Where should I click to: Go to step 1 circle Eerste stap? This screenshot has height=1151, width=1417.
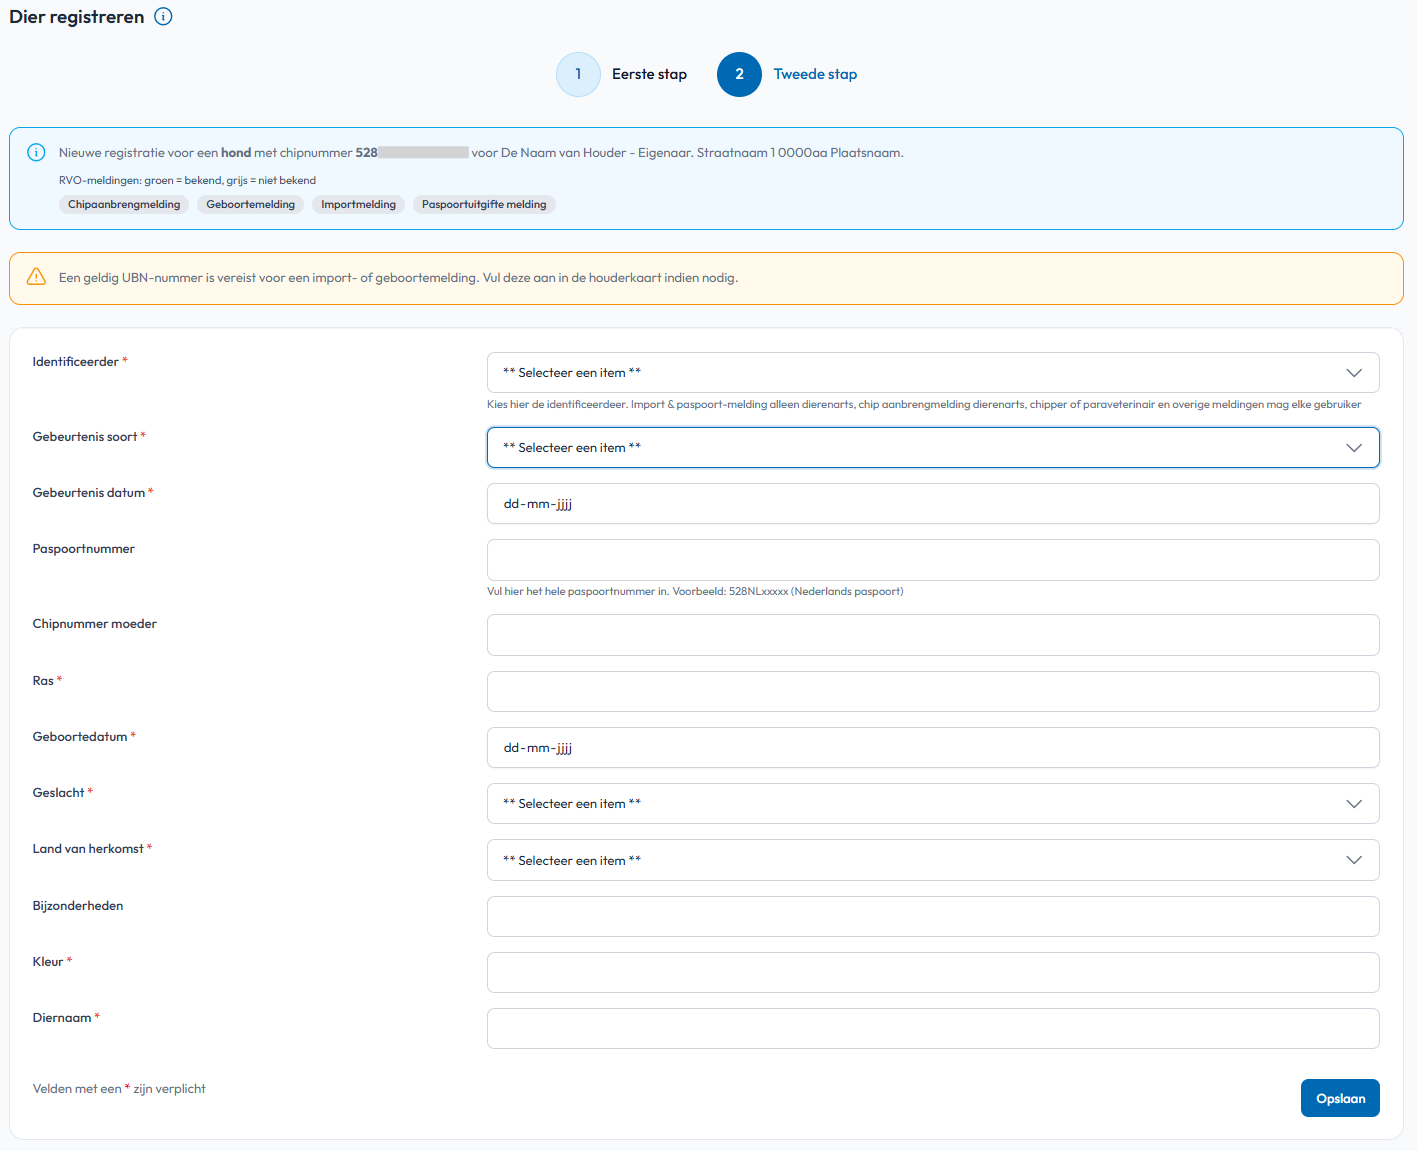(578, 74)
